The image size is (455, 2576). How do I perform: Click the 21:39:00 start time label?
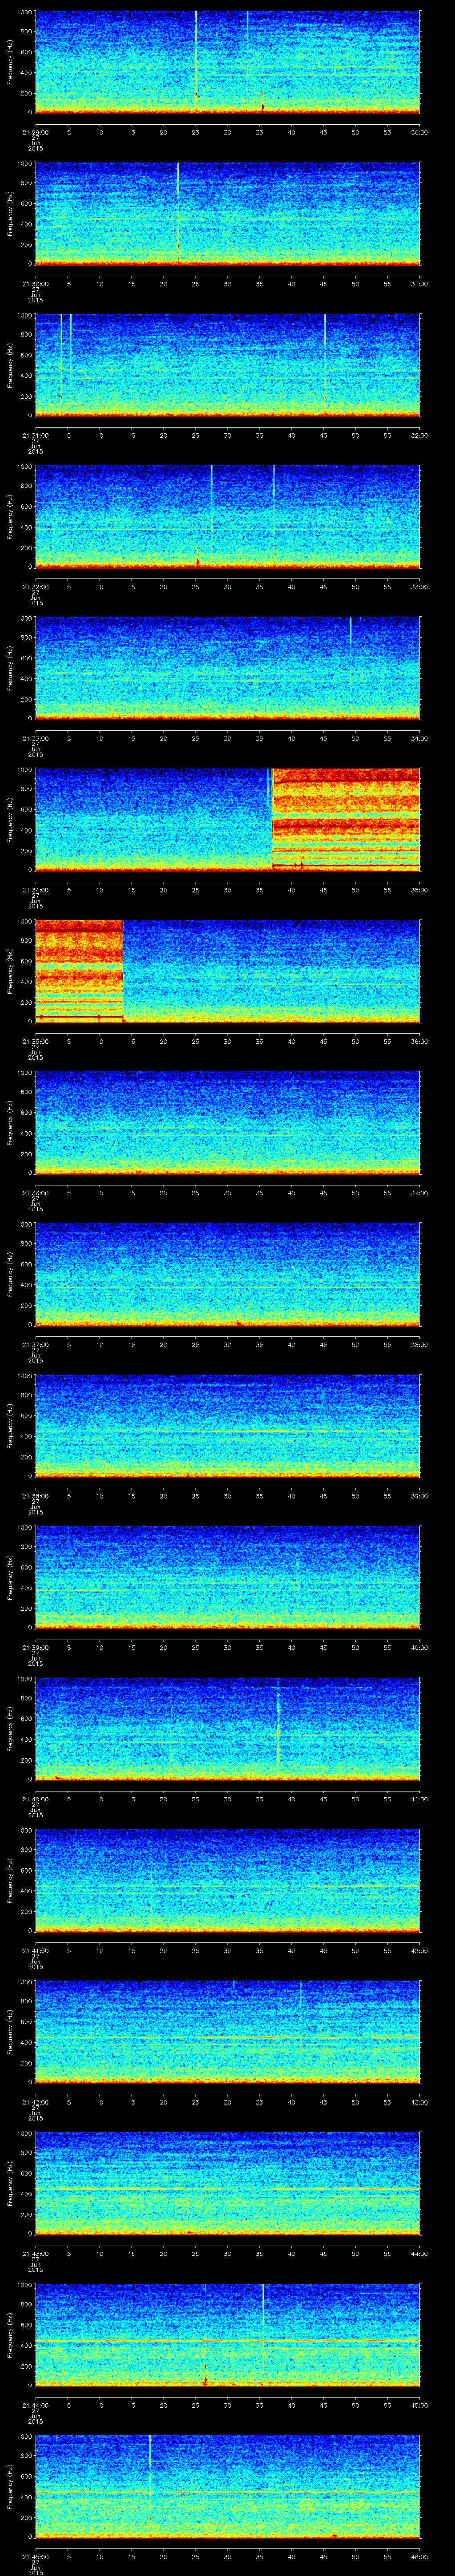[35, 1647]
